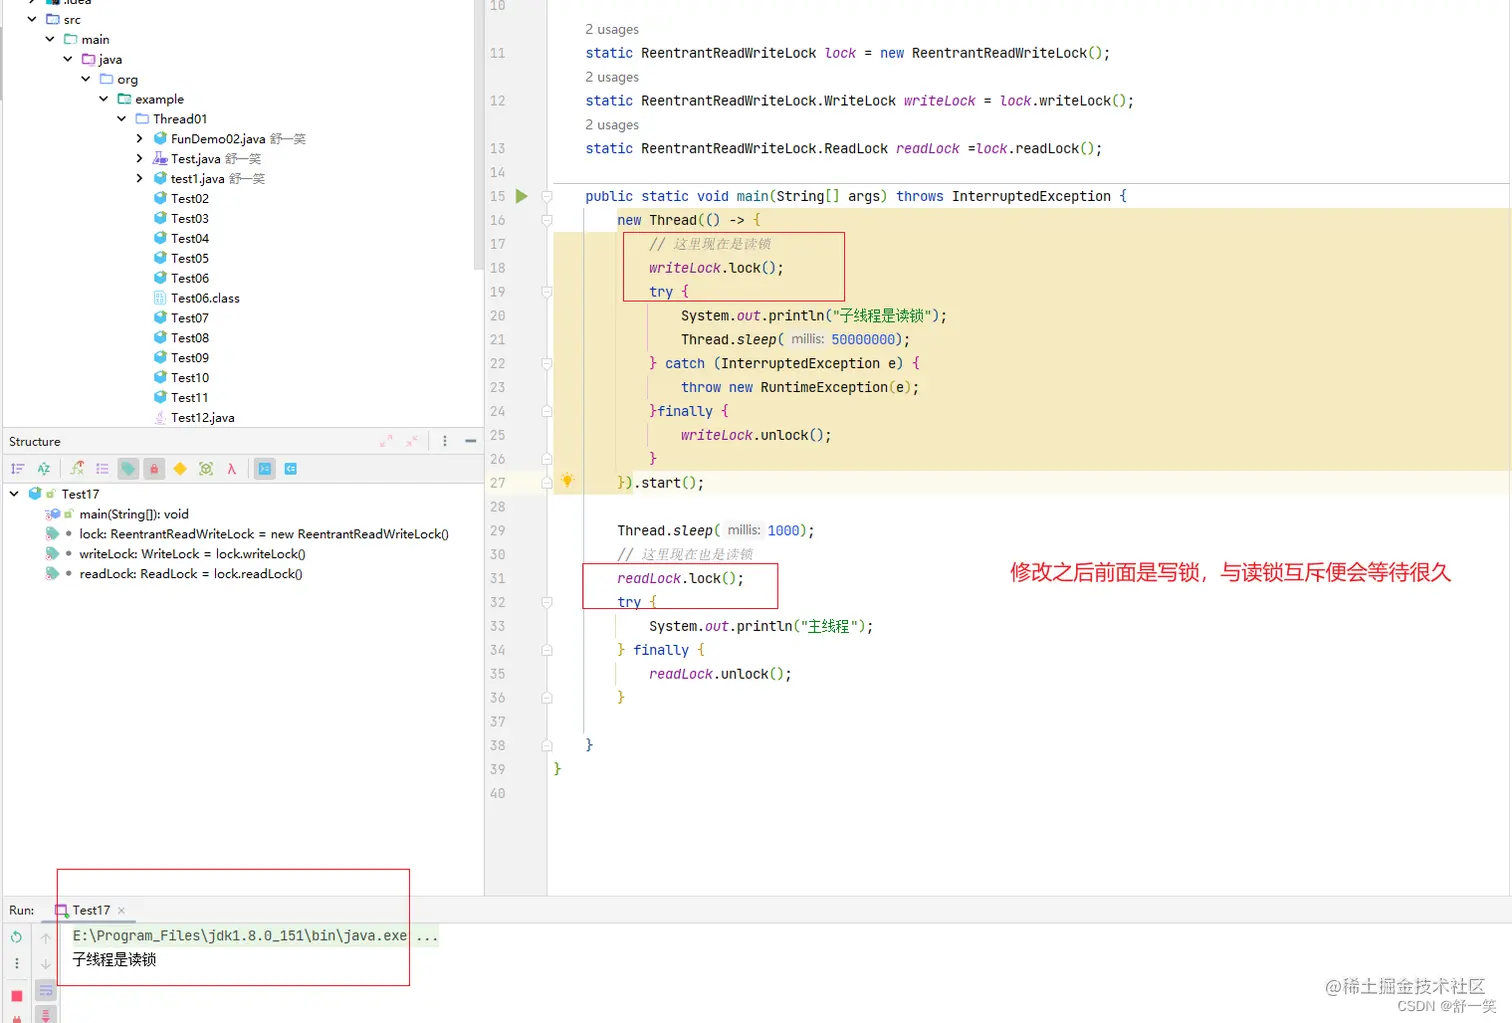Image resolution: width=1512 pixels, height=1023 pixels.
Task: Toggle alphabetical sorting in Structure toolbar
Action: pyautogui.click(x=44, y=469)
